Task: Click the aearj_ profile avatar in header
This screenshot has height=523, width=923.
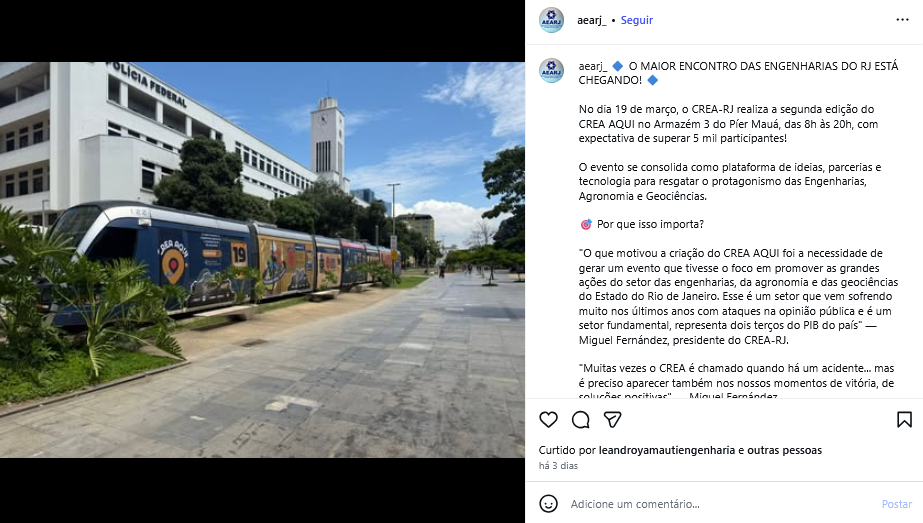Action: coord(552,20)
